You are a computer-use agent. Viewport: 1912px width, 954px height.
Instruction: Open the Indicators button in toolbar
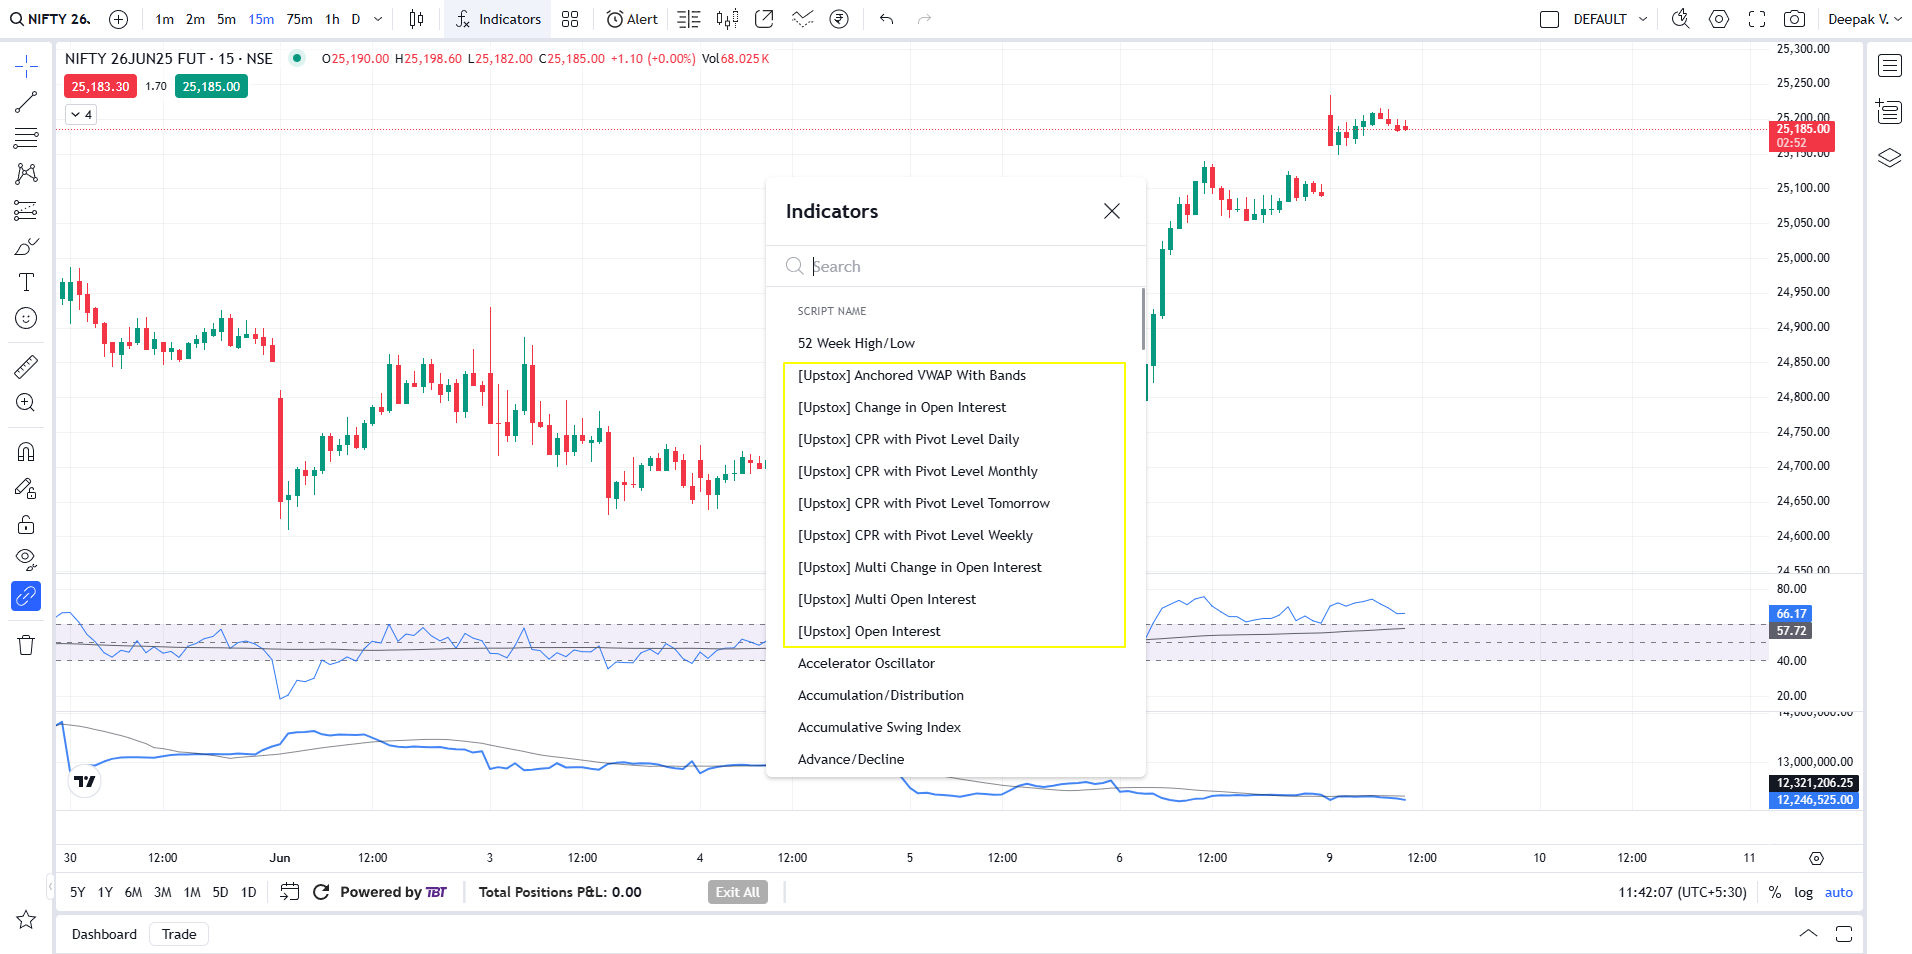(498, 19)
